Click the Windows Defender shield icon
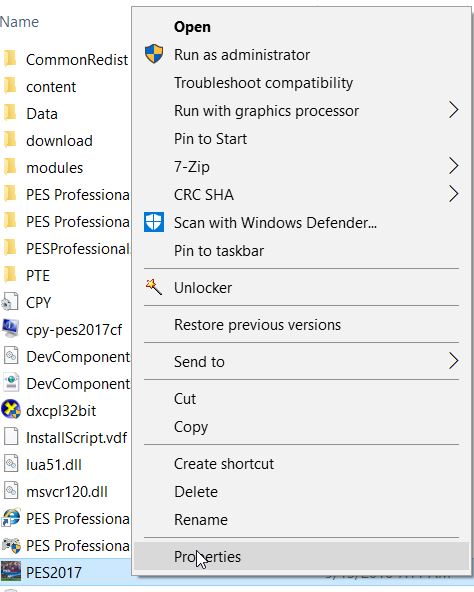474x592 pixels. click(154, 222)
